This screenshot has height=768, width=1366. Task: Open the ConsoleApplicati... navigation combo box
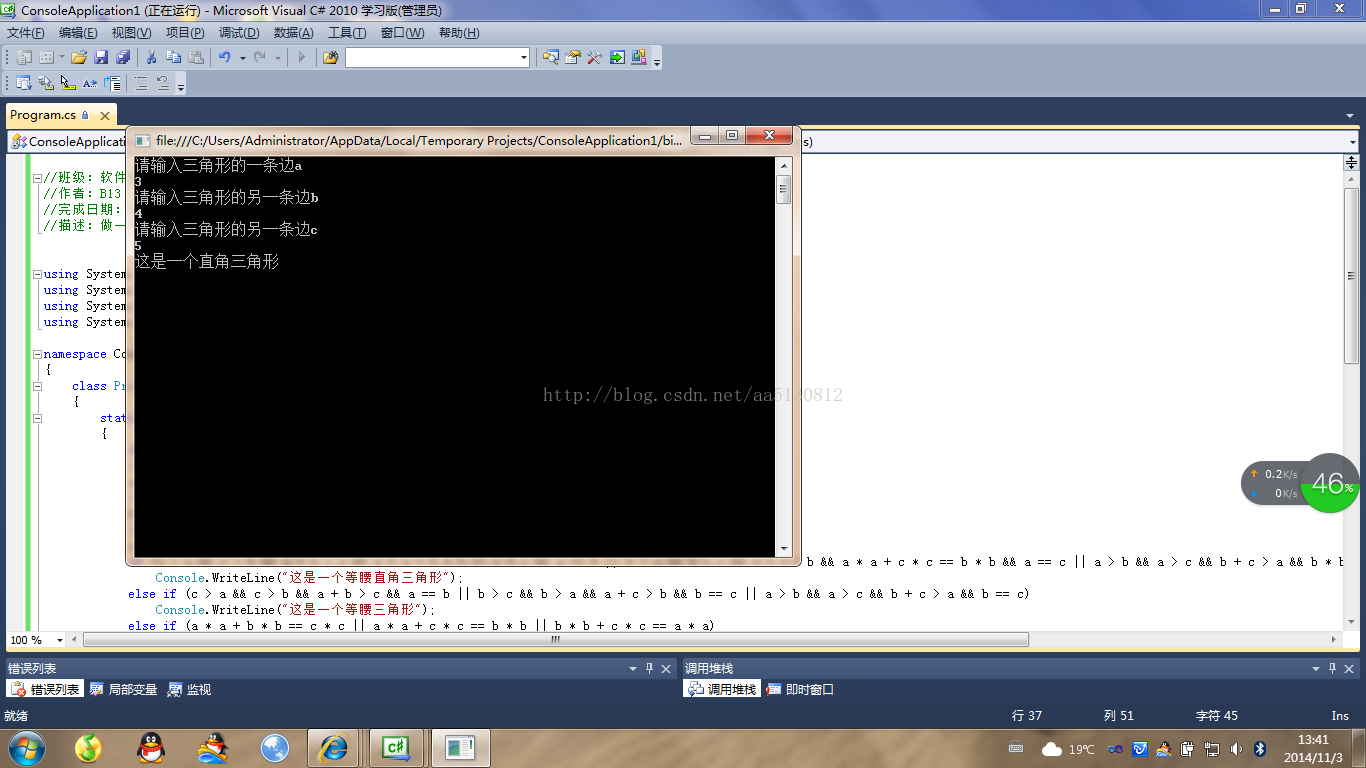(67, 141)
